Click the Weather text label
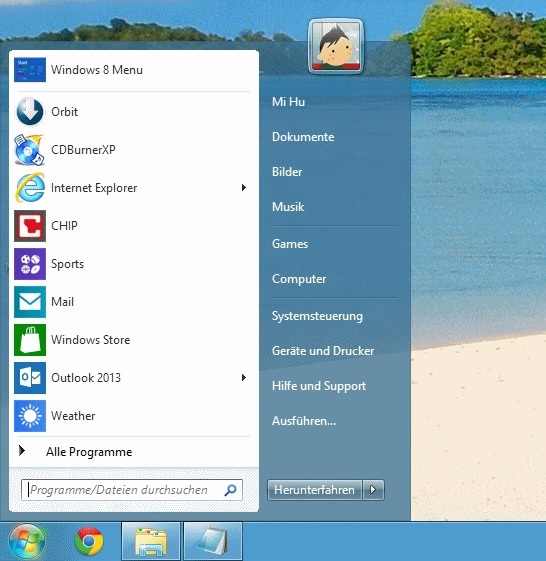 tap(73, 416)
